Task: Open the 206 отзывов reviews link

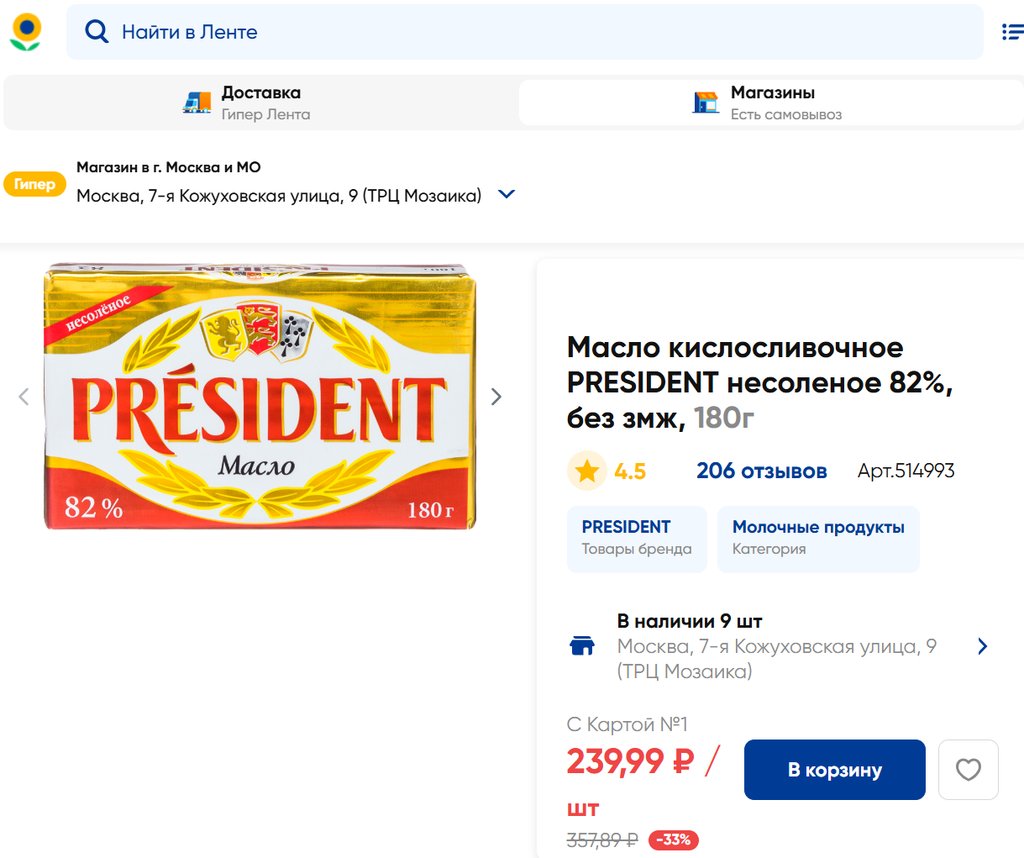Action: [x=761, y=471]
